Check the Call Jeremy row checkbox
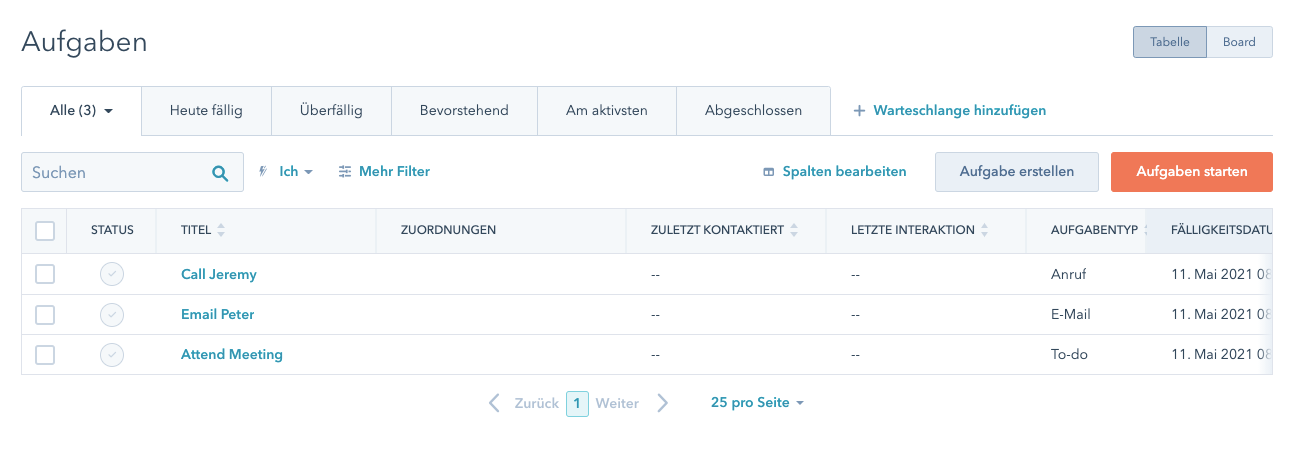 (45, 274)
